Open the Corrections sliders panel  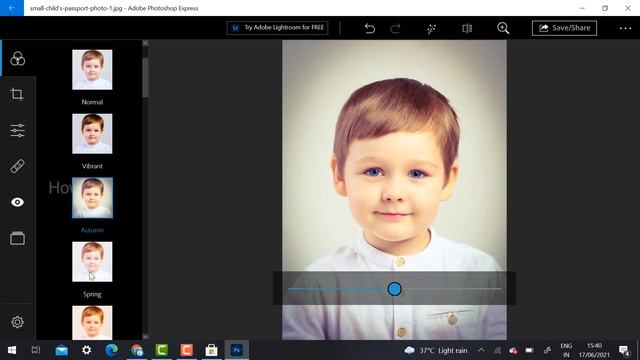coord(17,130)
